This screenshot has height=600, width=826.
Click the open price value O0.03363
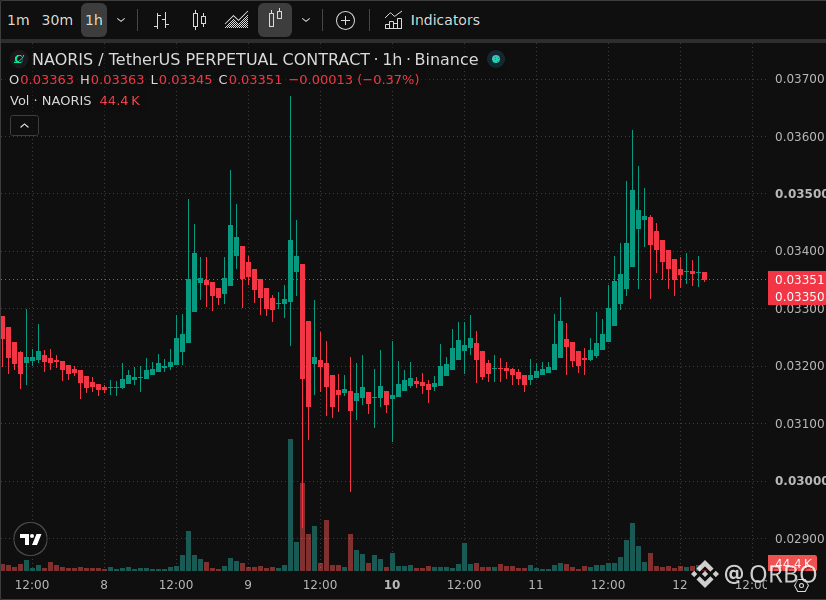click(42, 80)
